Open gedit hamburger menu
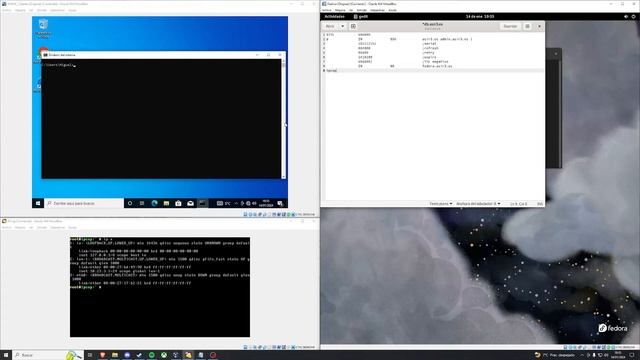The image size is (640, 360). pyautogui.click(x=527, y=26)
